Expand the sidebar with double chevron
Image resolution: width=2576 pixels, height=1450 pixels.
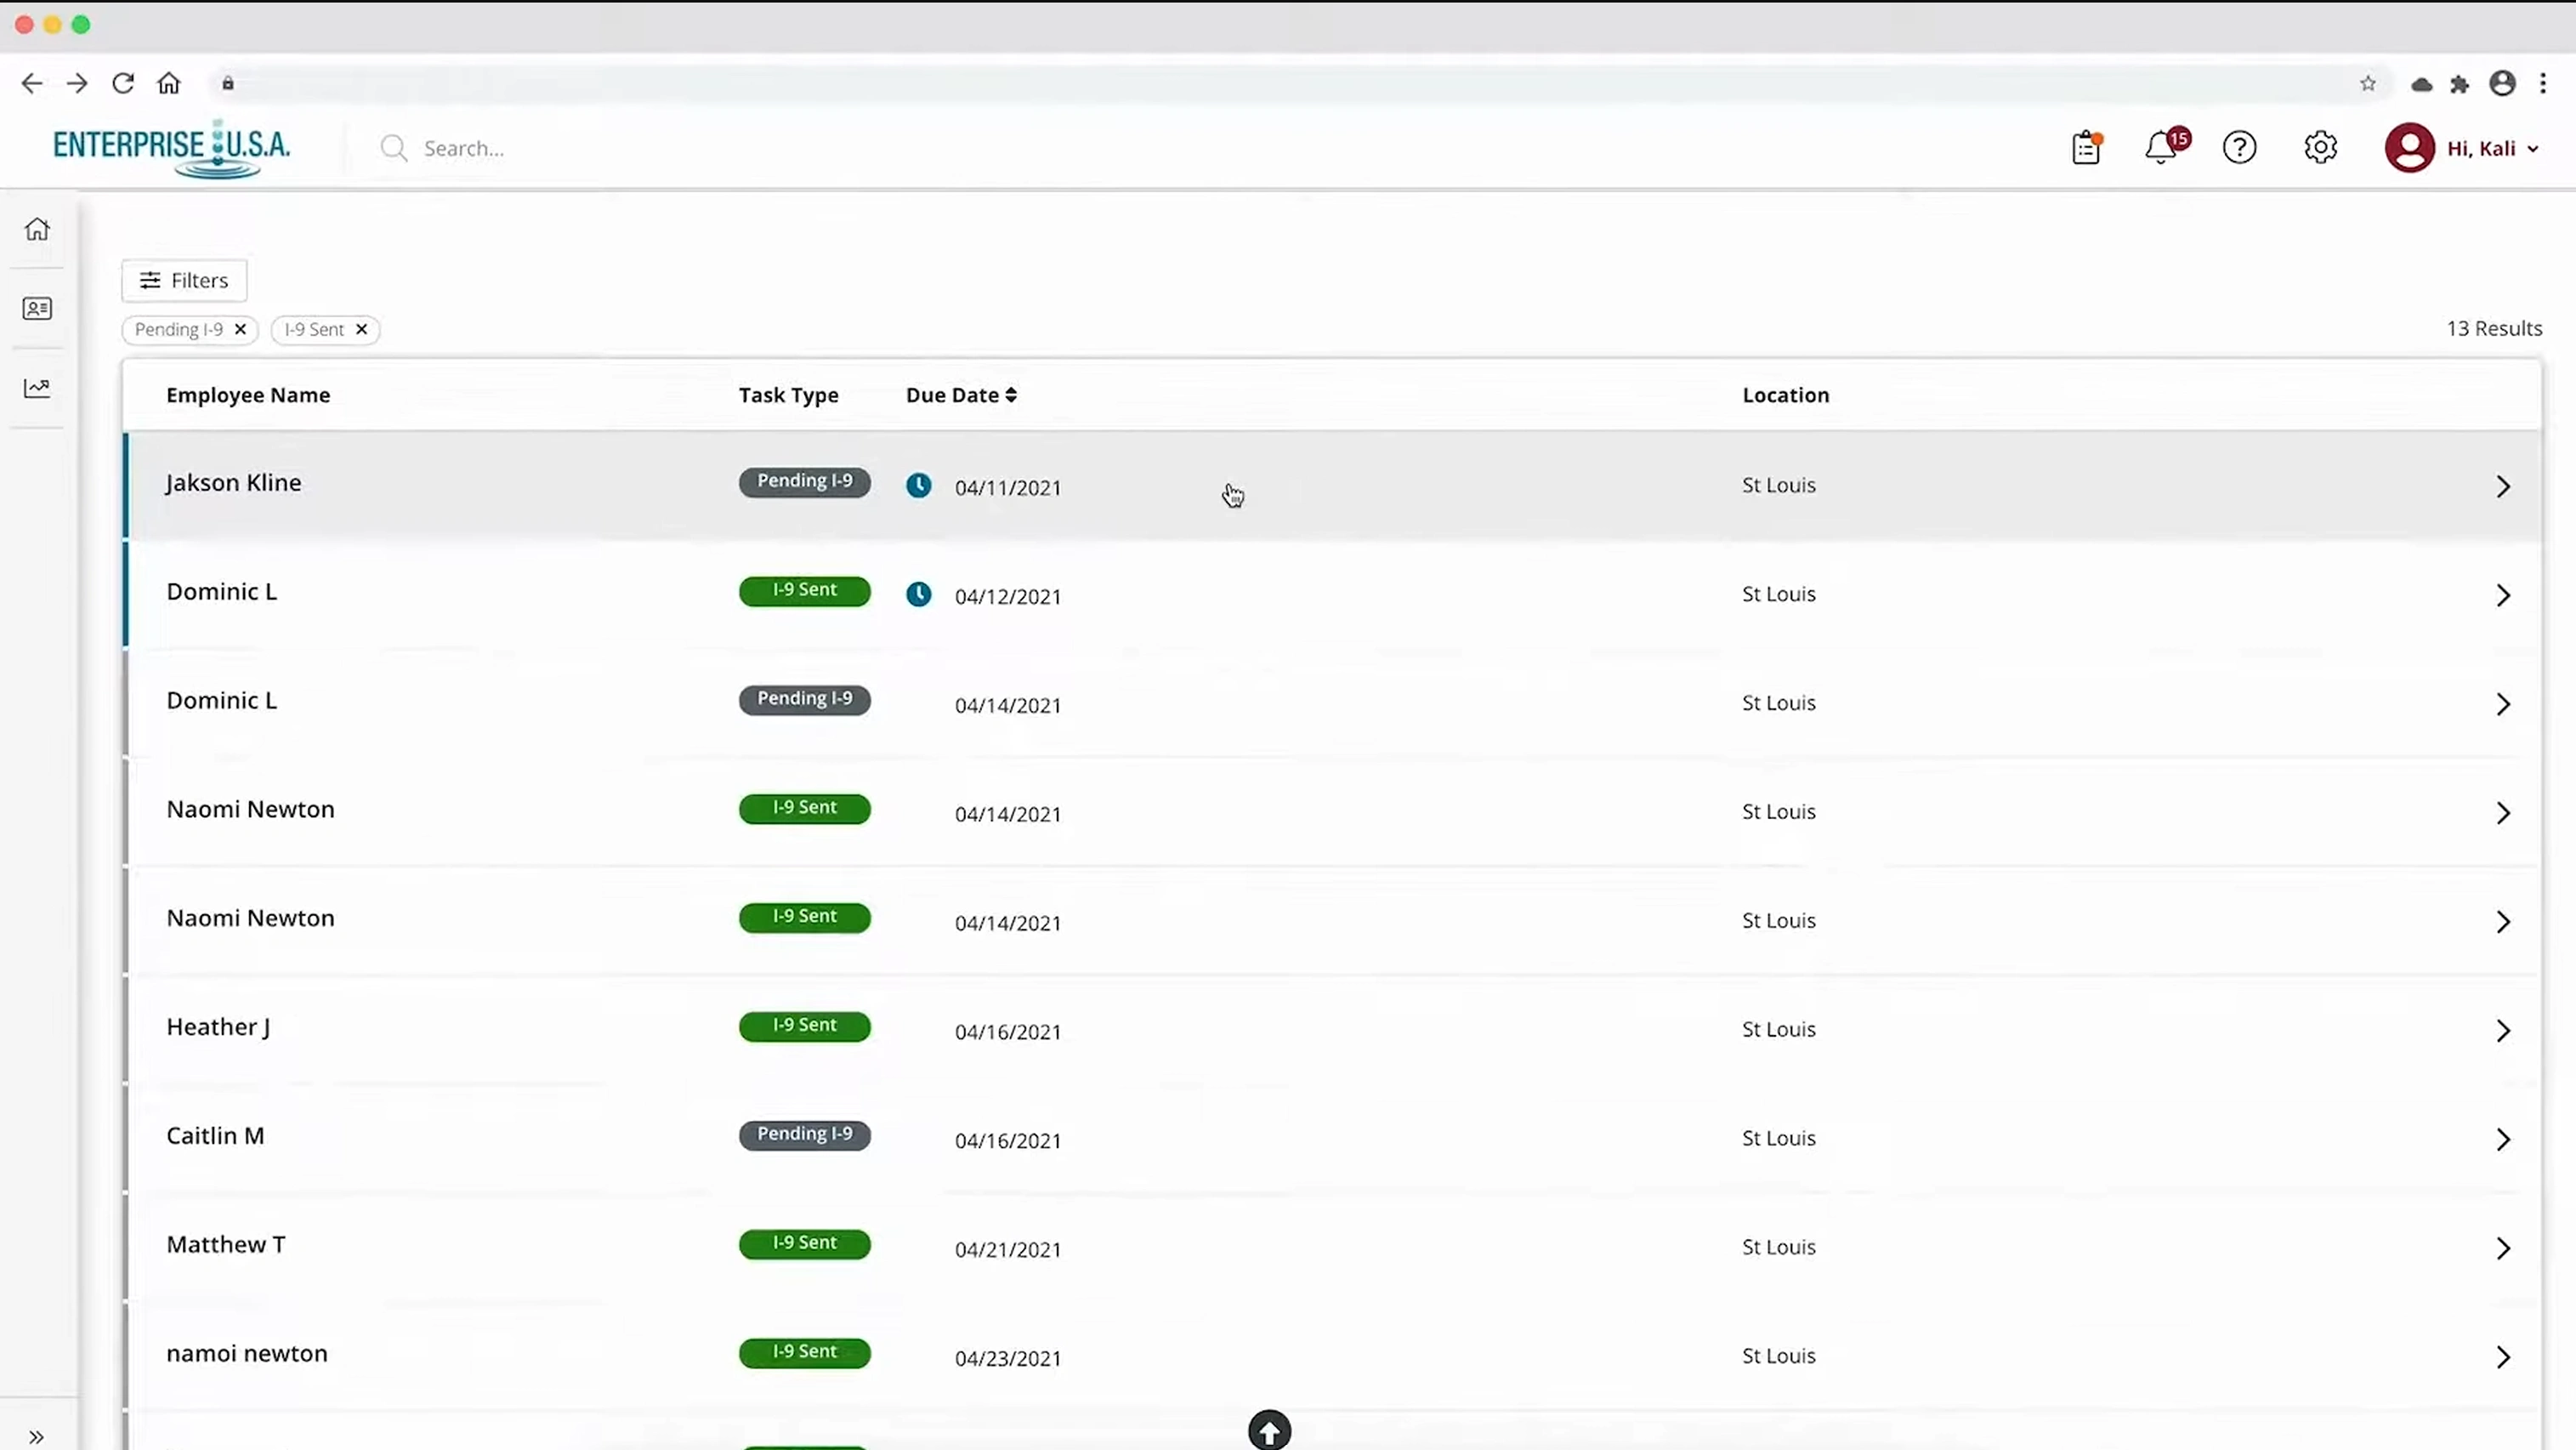pyautogui.click(x=37, y=1437)
